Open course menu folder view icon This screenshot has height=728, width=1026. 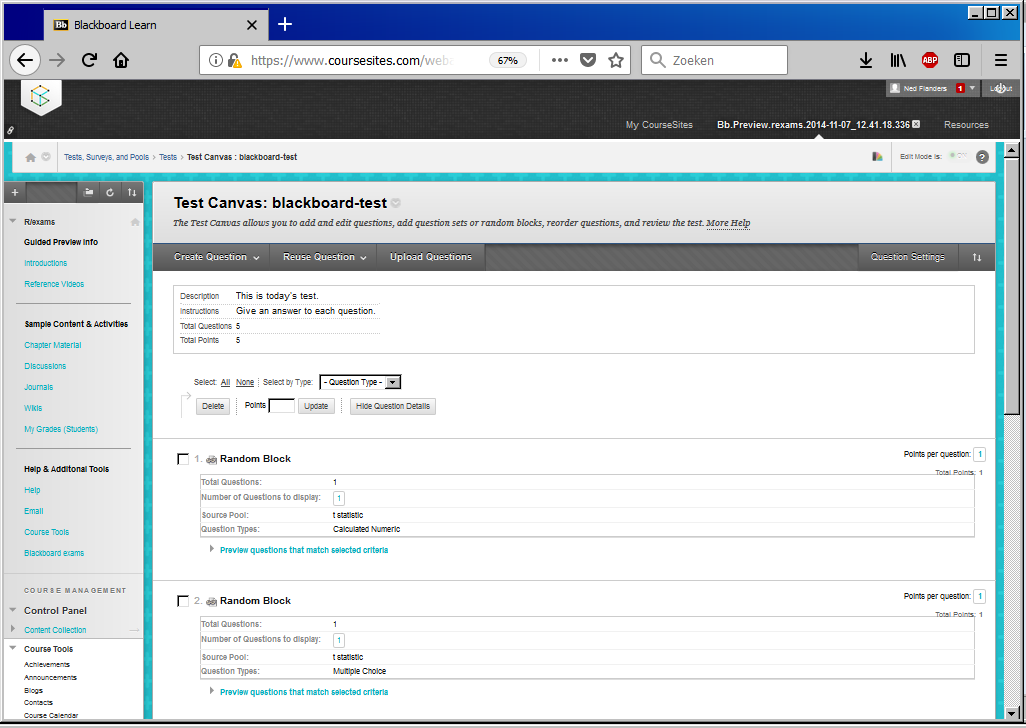(x=89, y=192)
